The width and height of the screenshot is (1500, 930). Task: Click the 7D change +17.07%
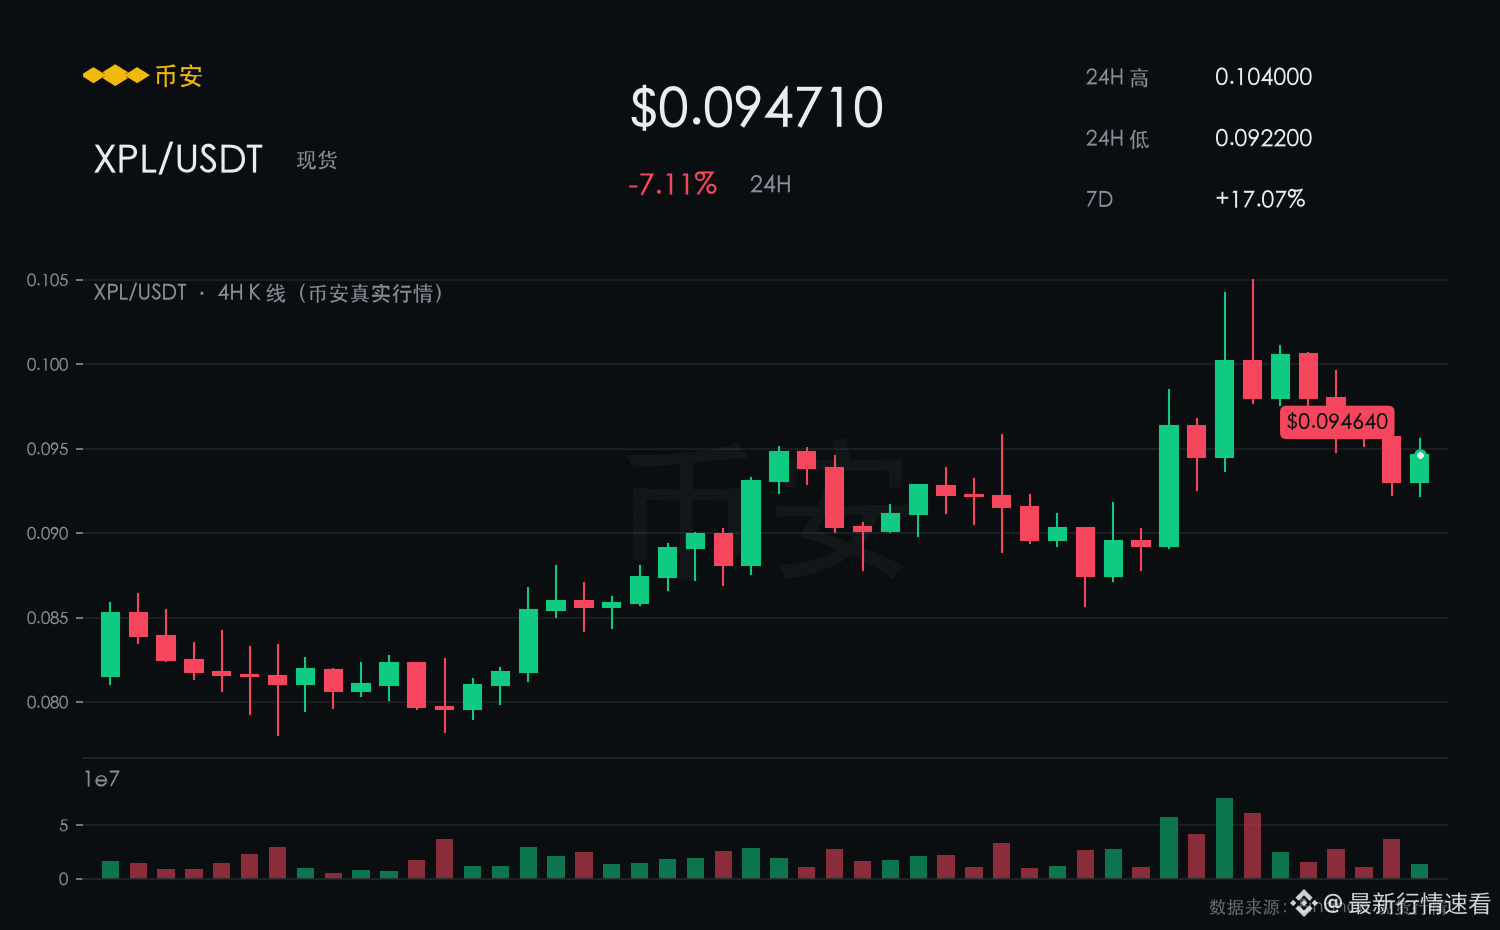point(1260,199)
